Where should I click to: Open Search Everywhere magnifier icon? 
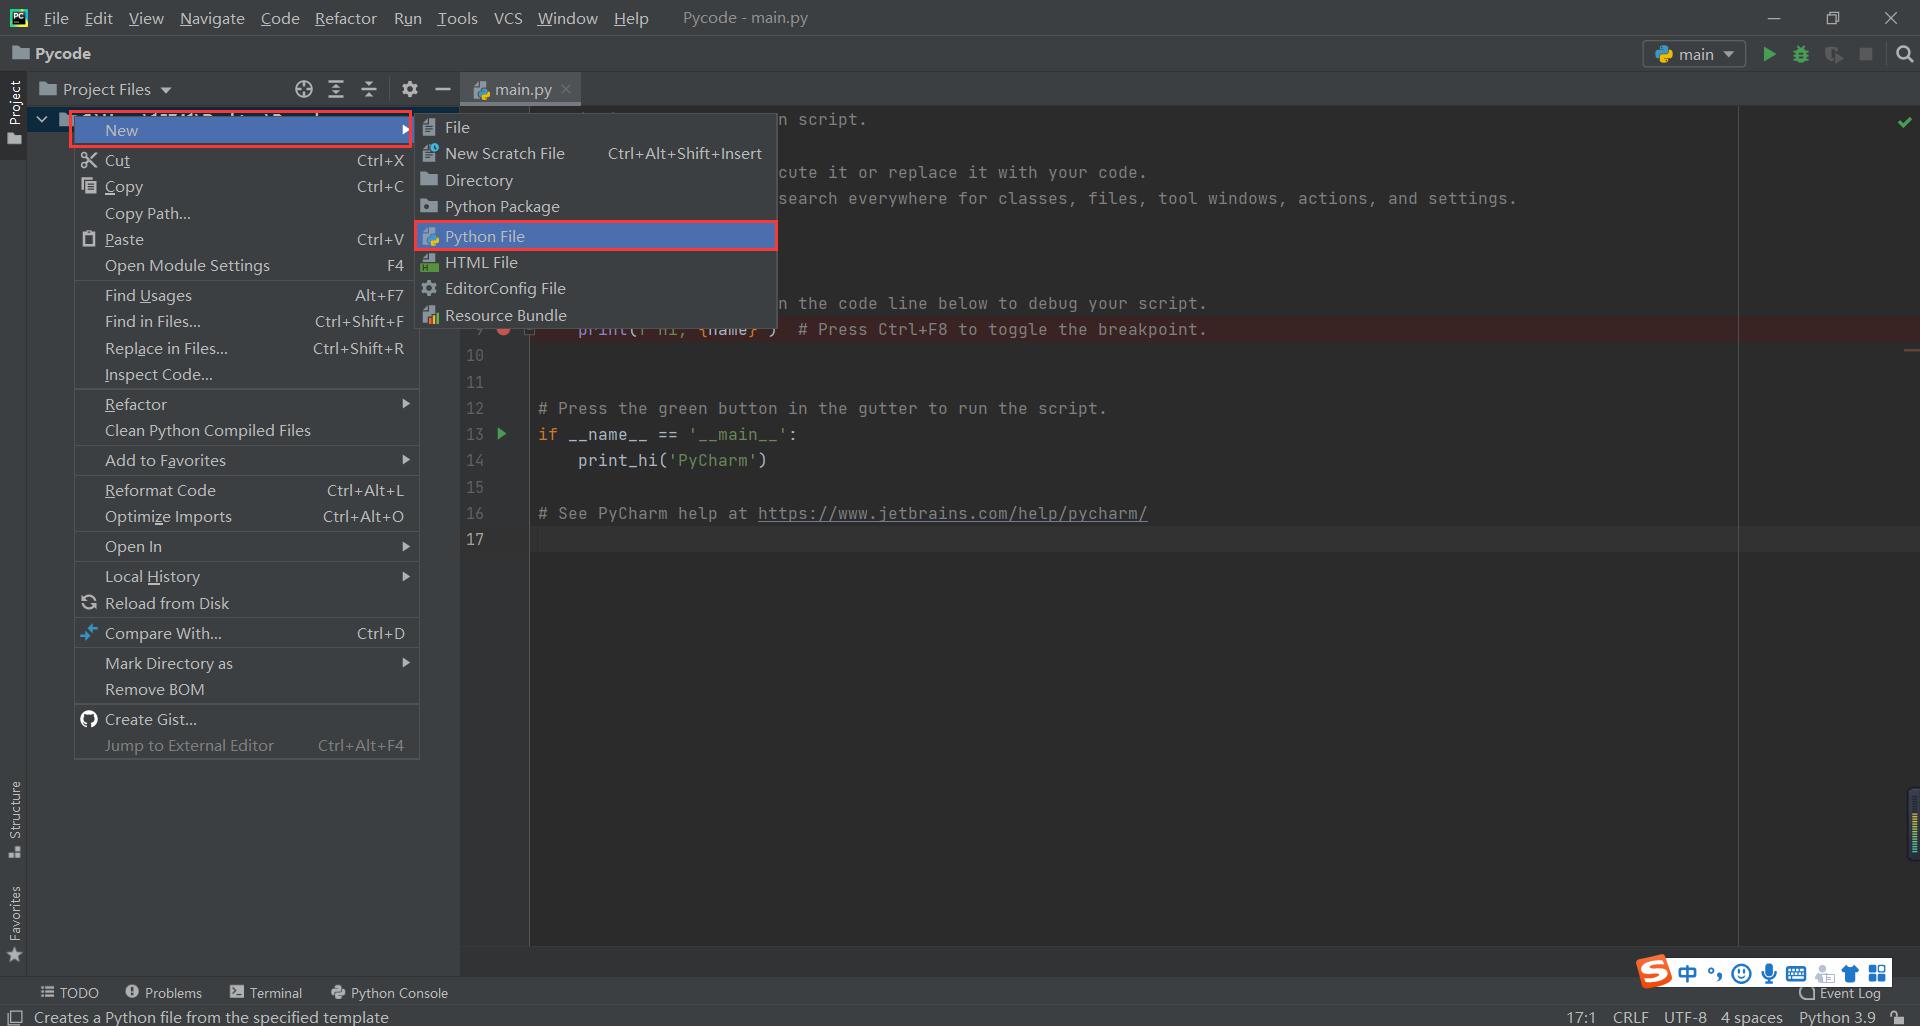click(1904, 54)
